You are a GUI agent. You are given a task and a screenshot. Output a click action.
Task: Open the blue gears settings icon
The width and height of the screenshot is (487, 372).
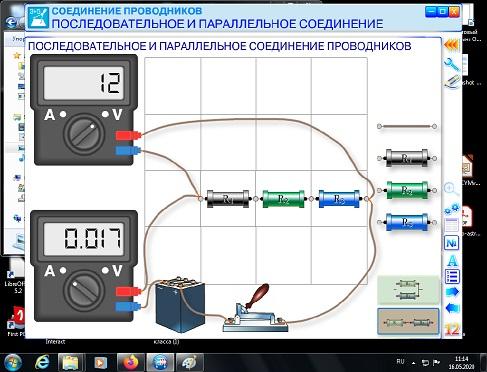(x=452, y=209)
